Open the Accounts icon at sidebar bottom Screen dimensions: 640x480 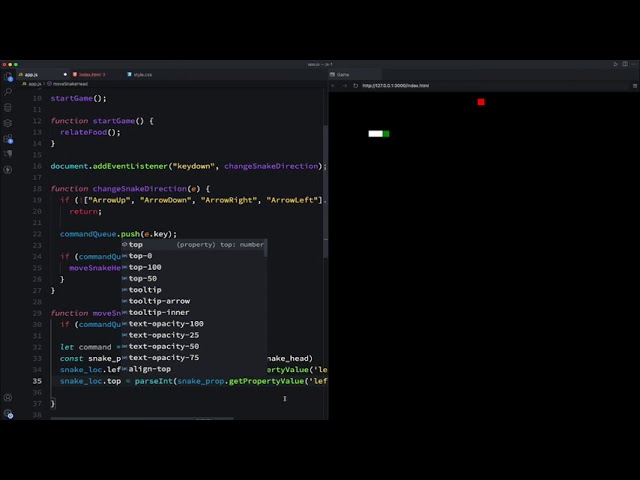[8, 398]
